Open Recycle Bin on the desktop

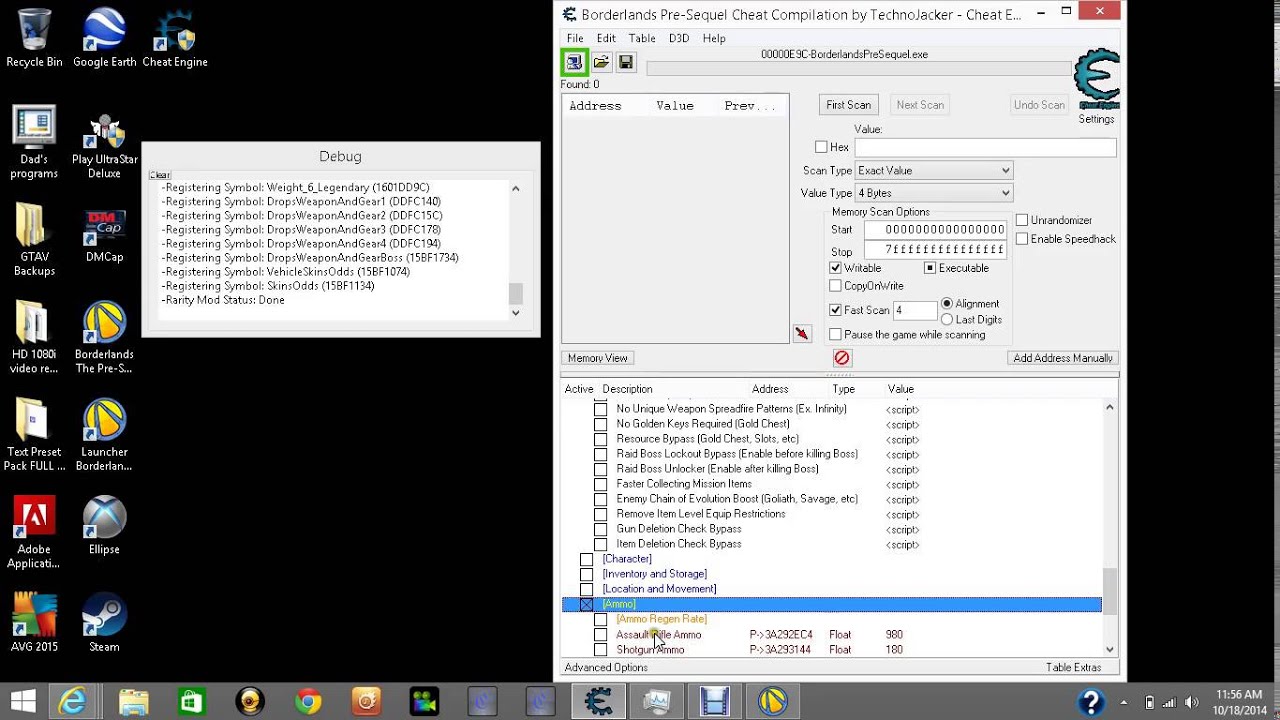coord(34,38)
